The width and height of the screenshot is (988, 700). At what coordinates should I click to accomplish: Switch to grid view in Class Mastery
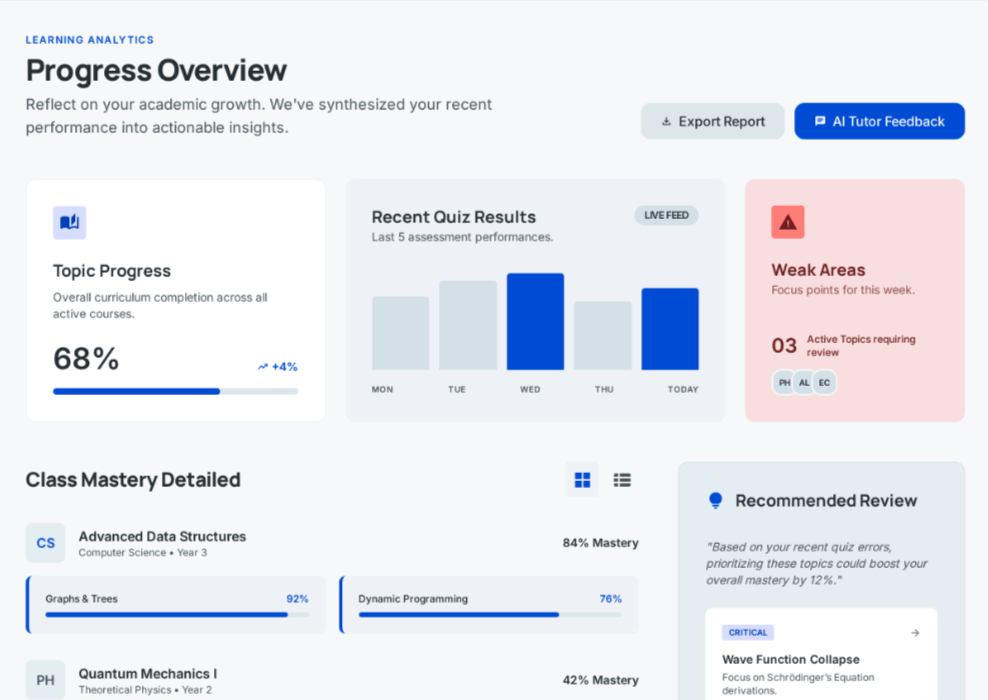[x=582, y=480]
